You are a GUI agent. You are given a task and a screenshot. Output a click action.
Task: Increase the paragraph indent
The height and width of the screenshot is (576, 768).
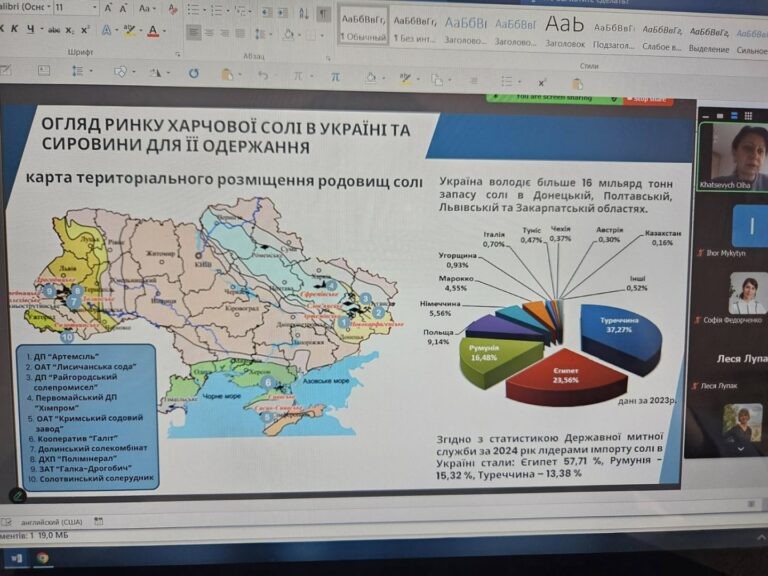(x=283, y=12)
